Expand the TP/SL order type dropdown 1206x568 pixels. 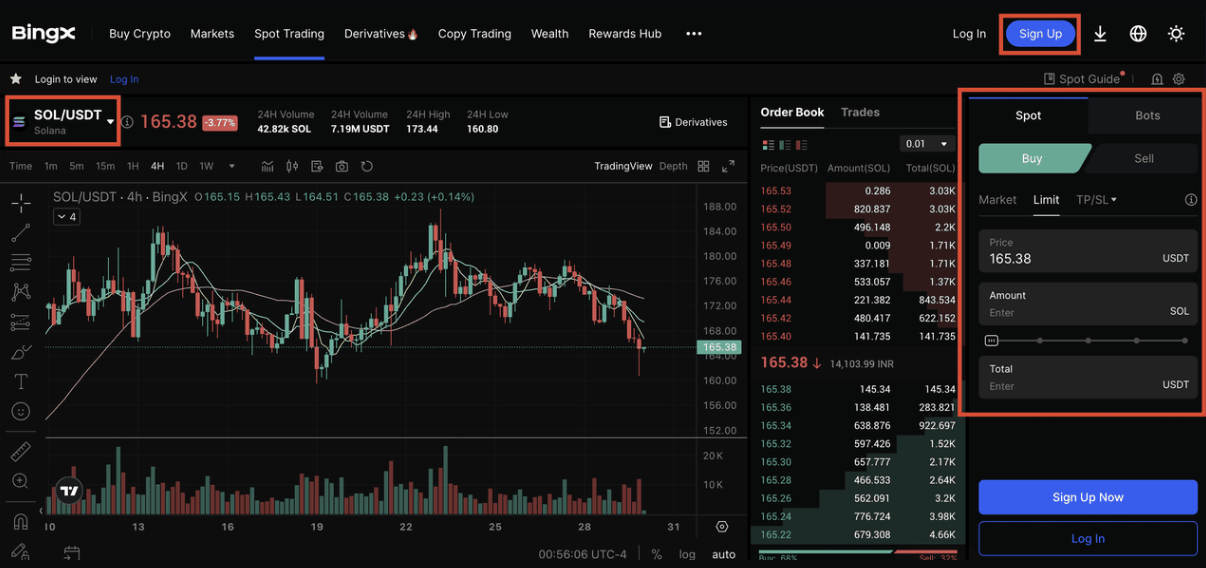(x=1096, y=200)
